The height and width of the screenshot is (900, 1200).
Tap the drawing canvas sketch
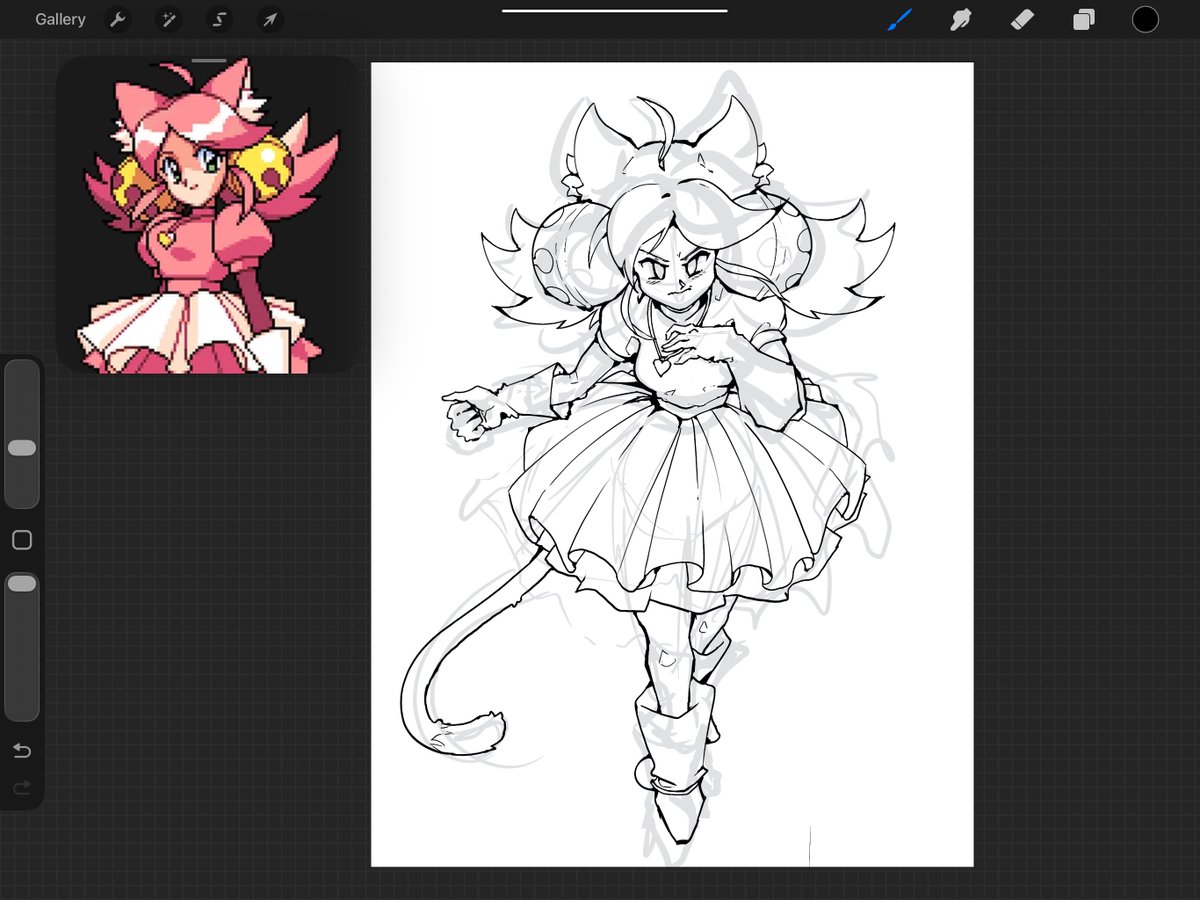[672, 464]
